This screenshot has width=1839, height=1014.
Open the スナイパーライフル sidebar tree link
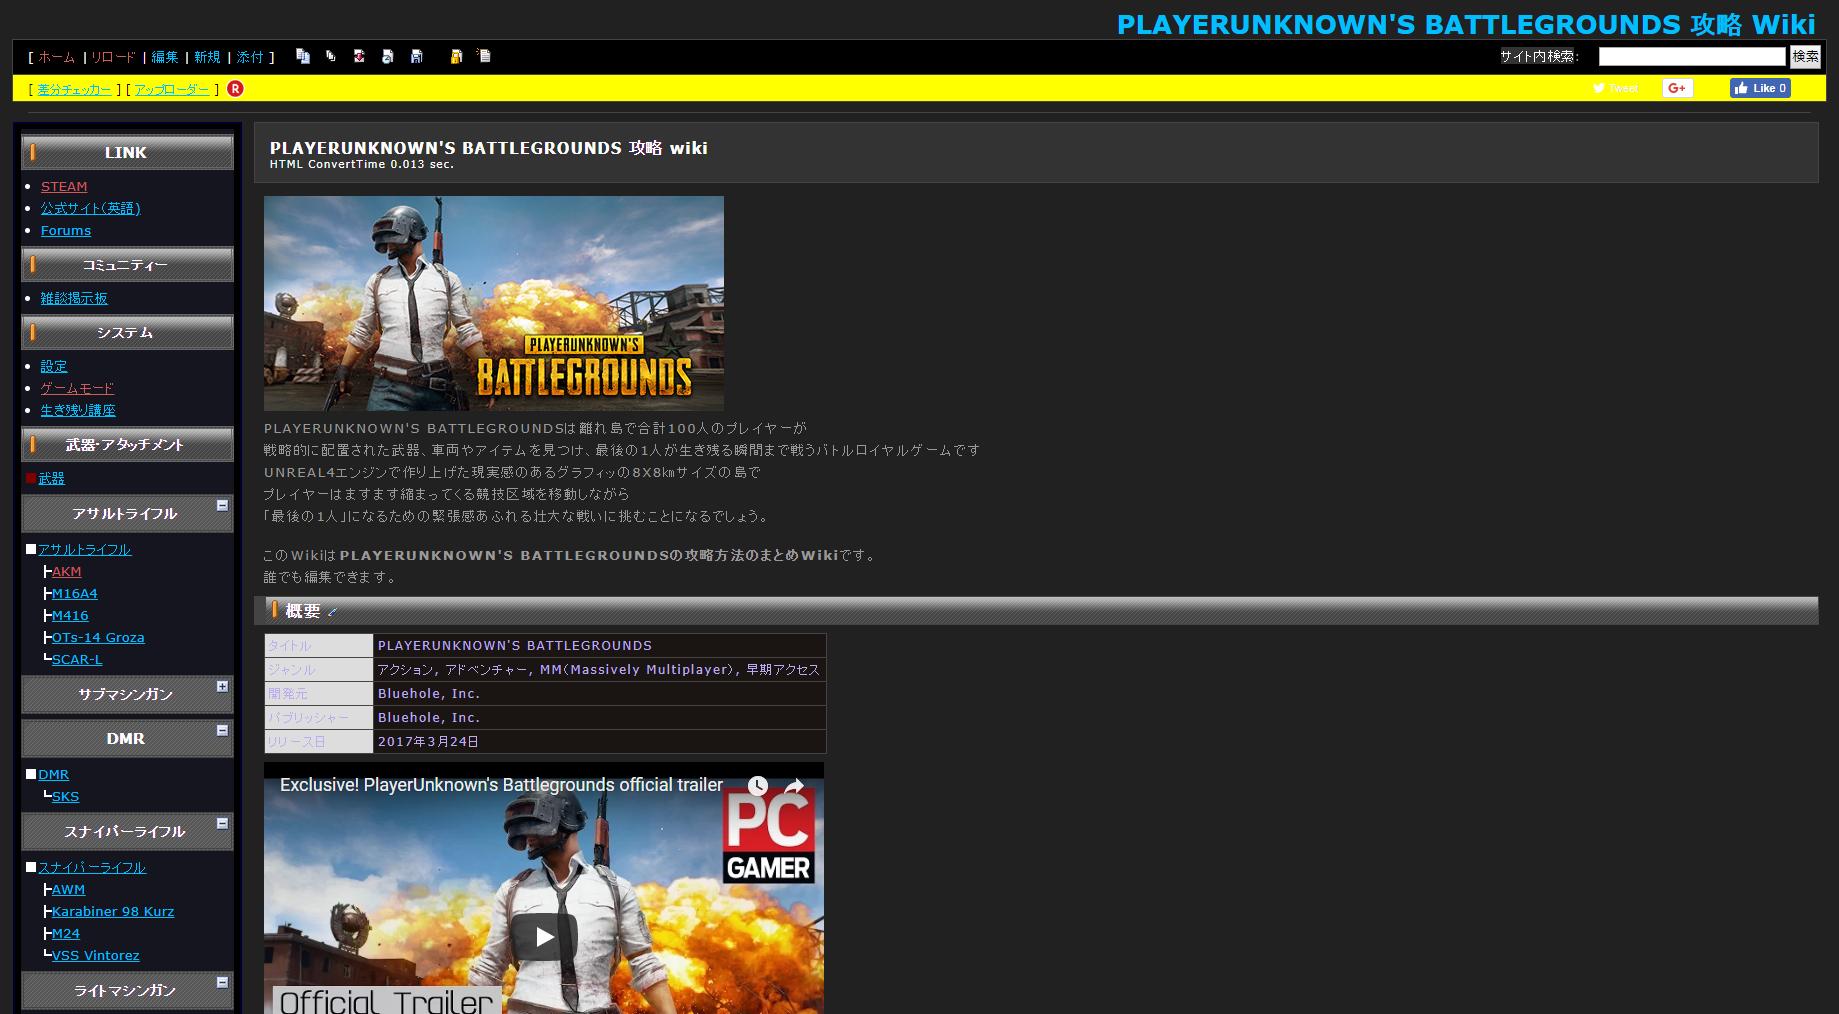point(92,868)
